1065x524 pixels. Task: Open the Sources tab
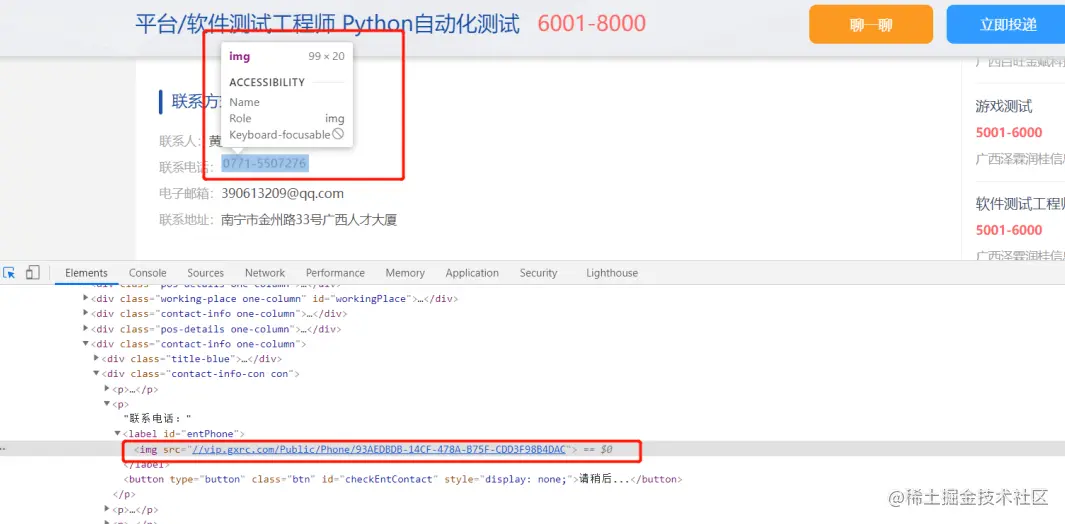tap(205, 273)
